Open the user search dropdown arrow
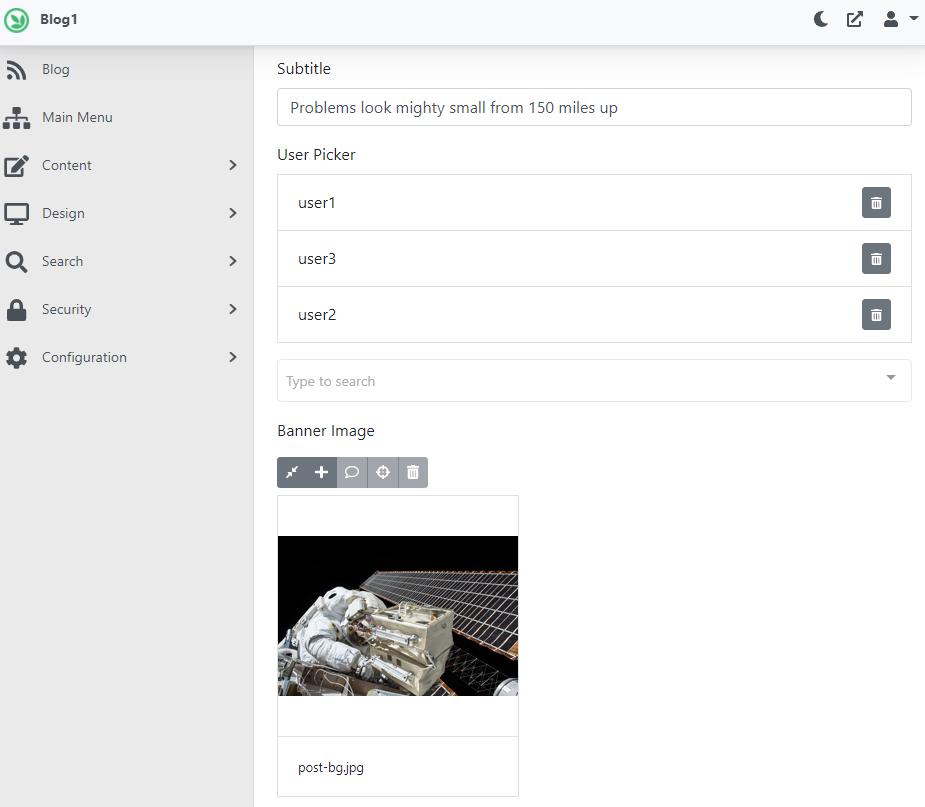This screenshot has width=925, height=807. pos(891,378)
